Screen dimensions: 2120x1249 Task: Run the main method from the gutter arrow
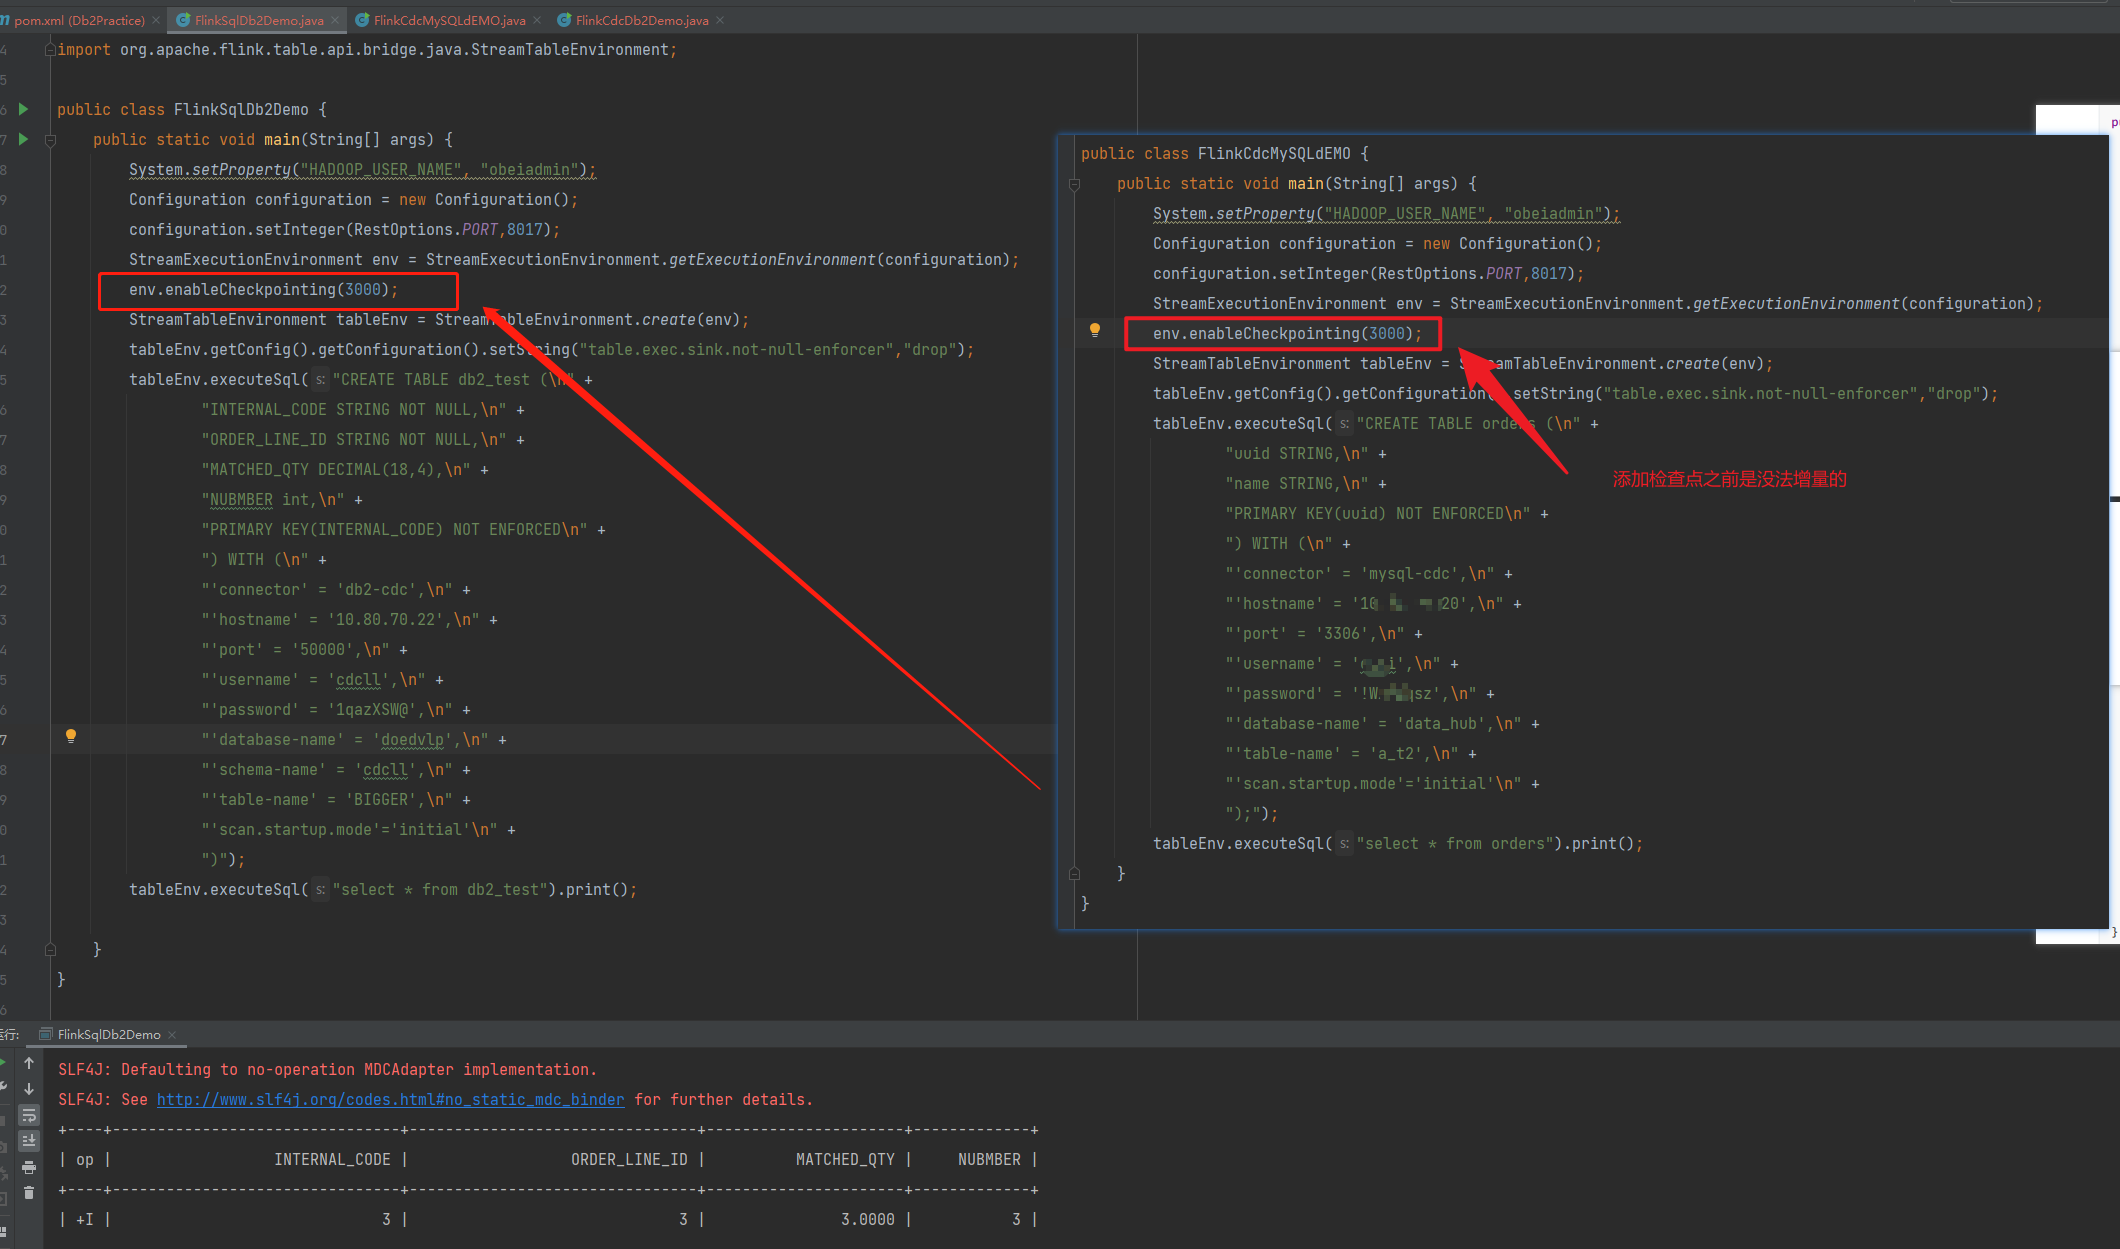tap(23, 139)
